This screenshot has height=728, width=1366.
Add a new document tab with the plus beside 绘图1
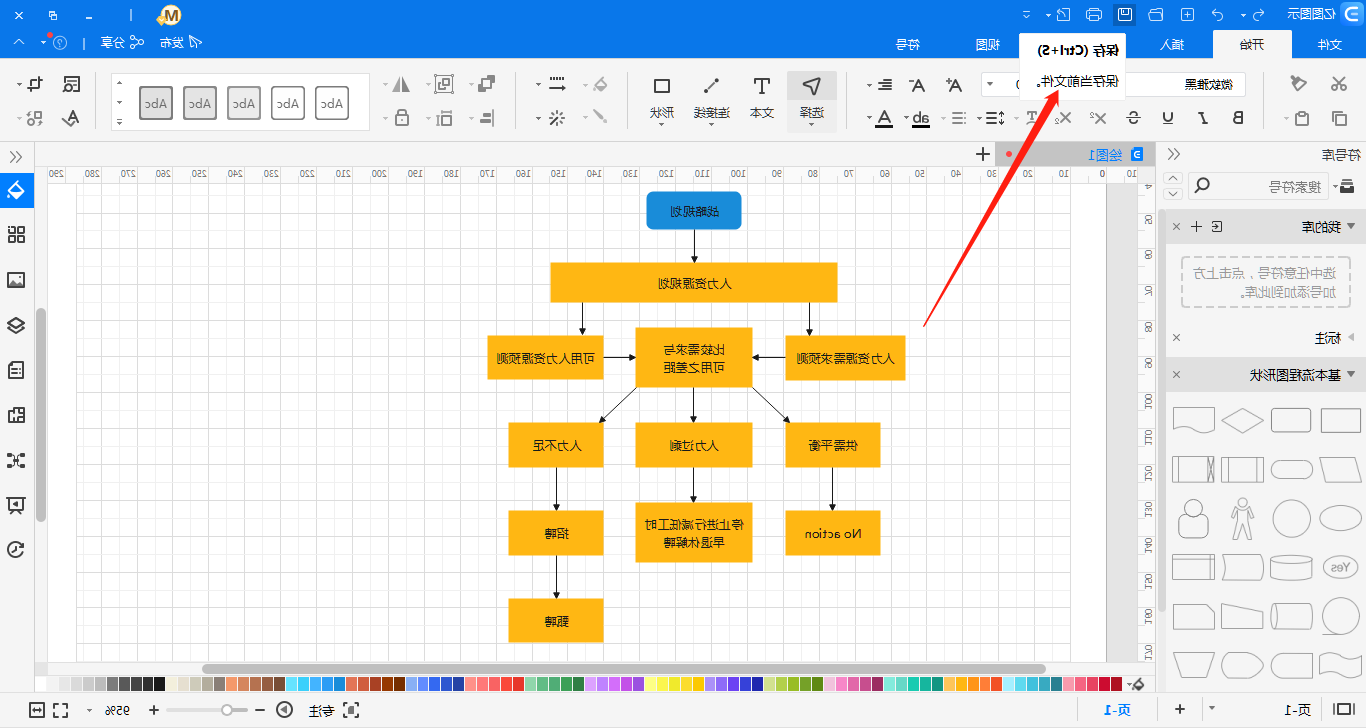point(983,154)
